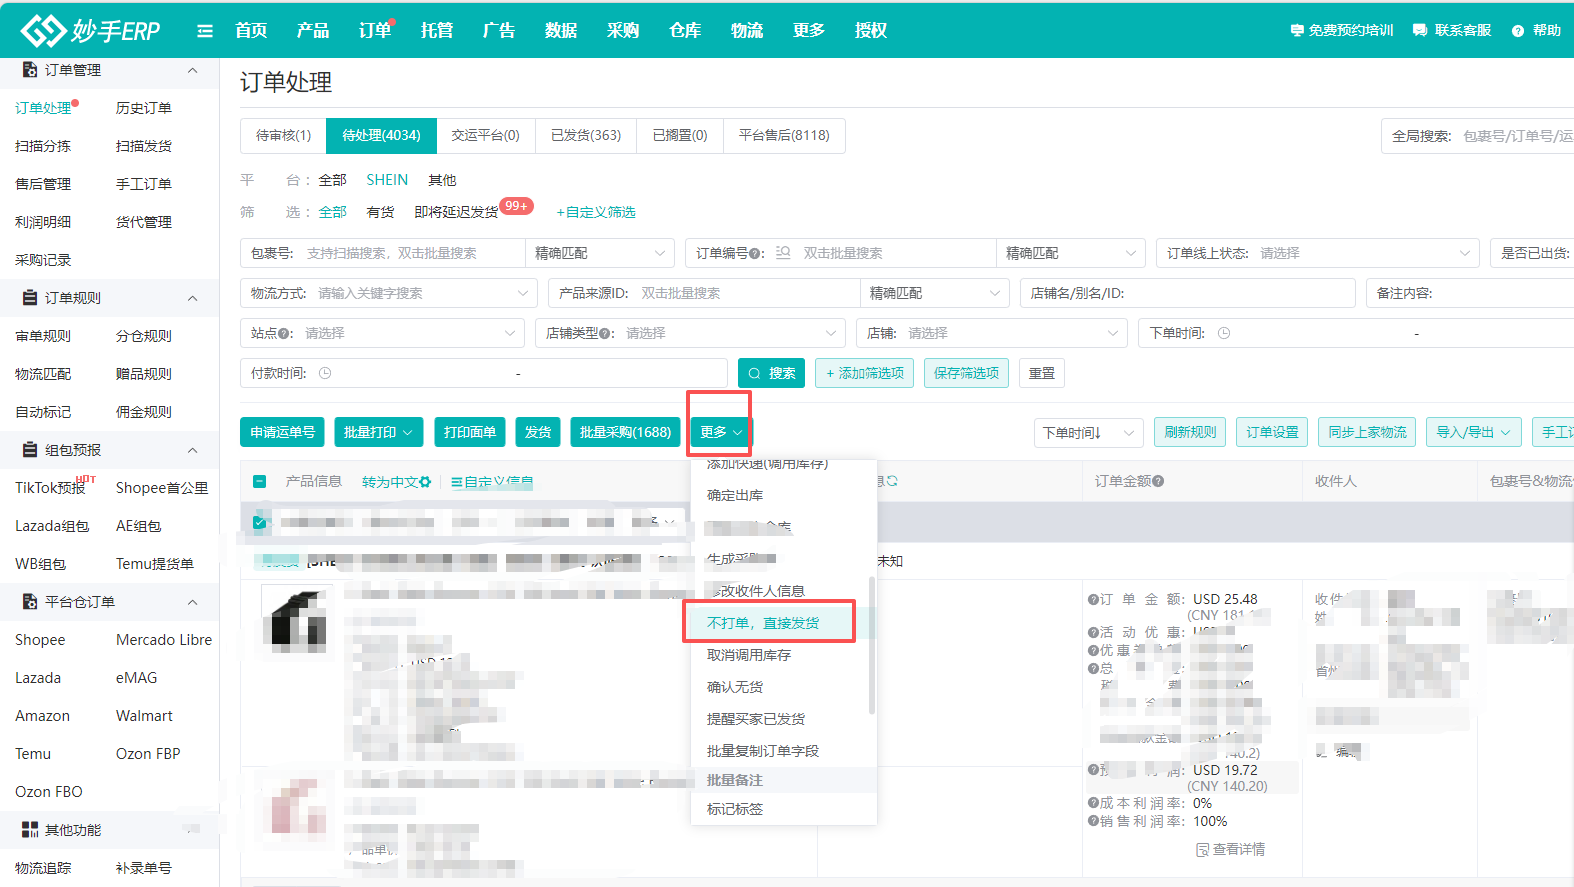Click the 成本利润率 info icon
1574x887 pixels.
pos(1093,803)
